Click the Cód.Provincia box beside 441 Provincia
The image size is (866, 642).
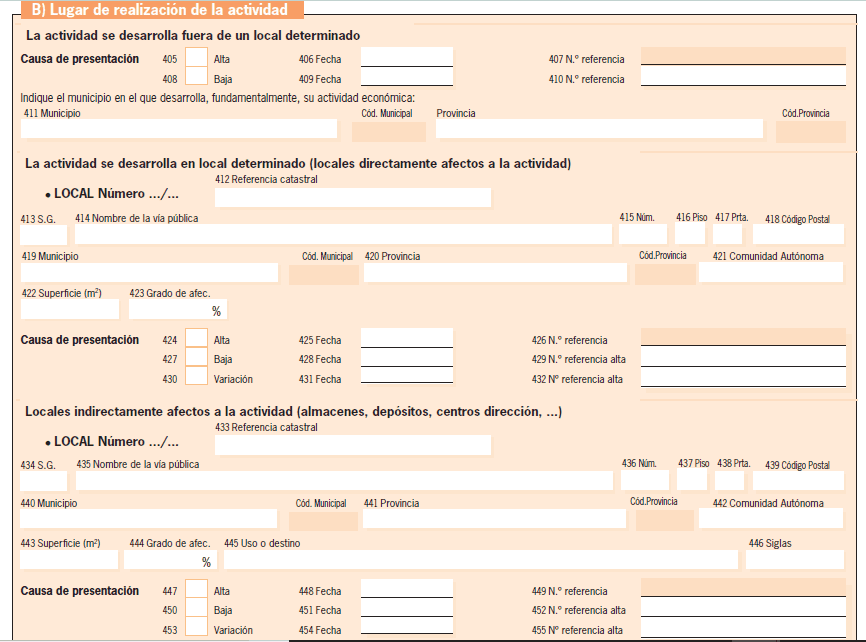tap(664, 520)
